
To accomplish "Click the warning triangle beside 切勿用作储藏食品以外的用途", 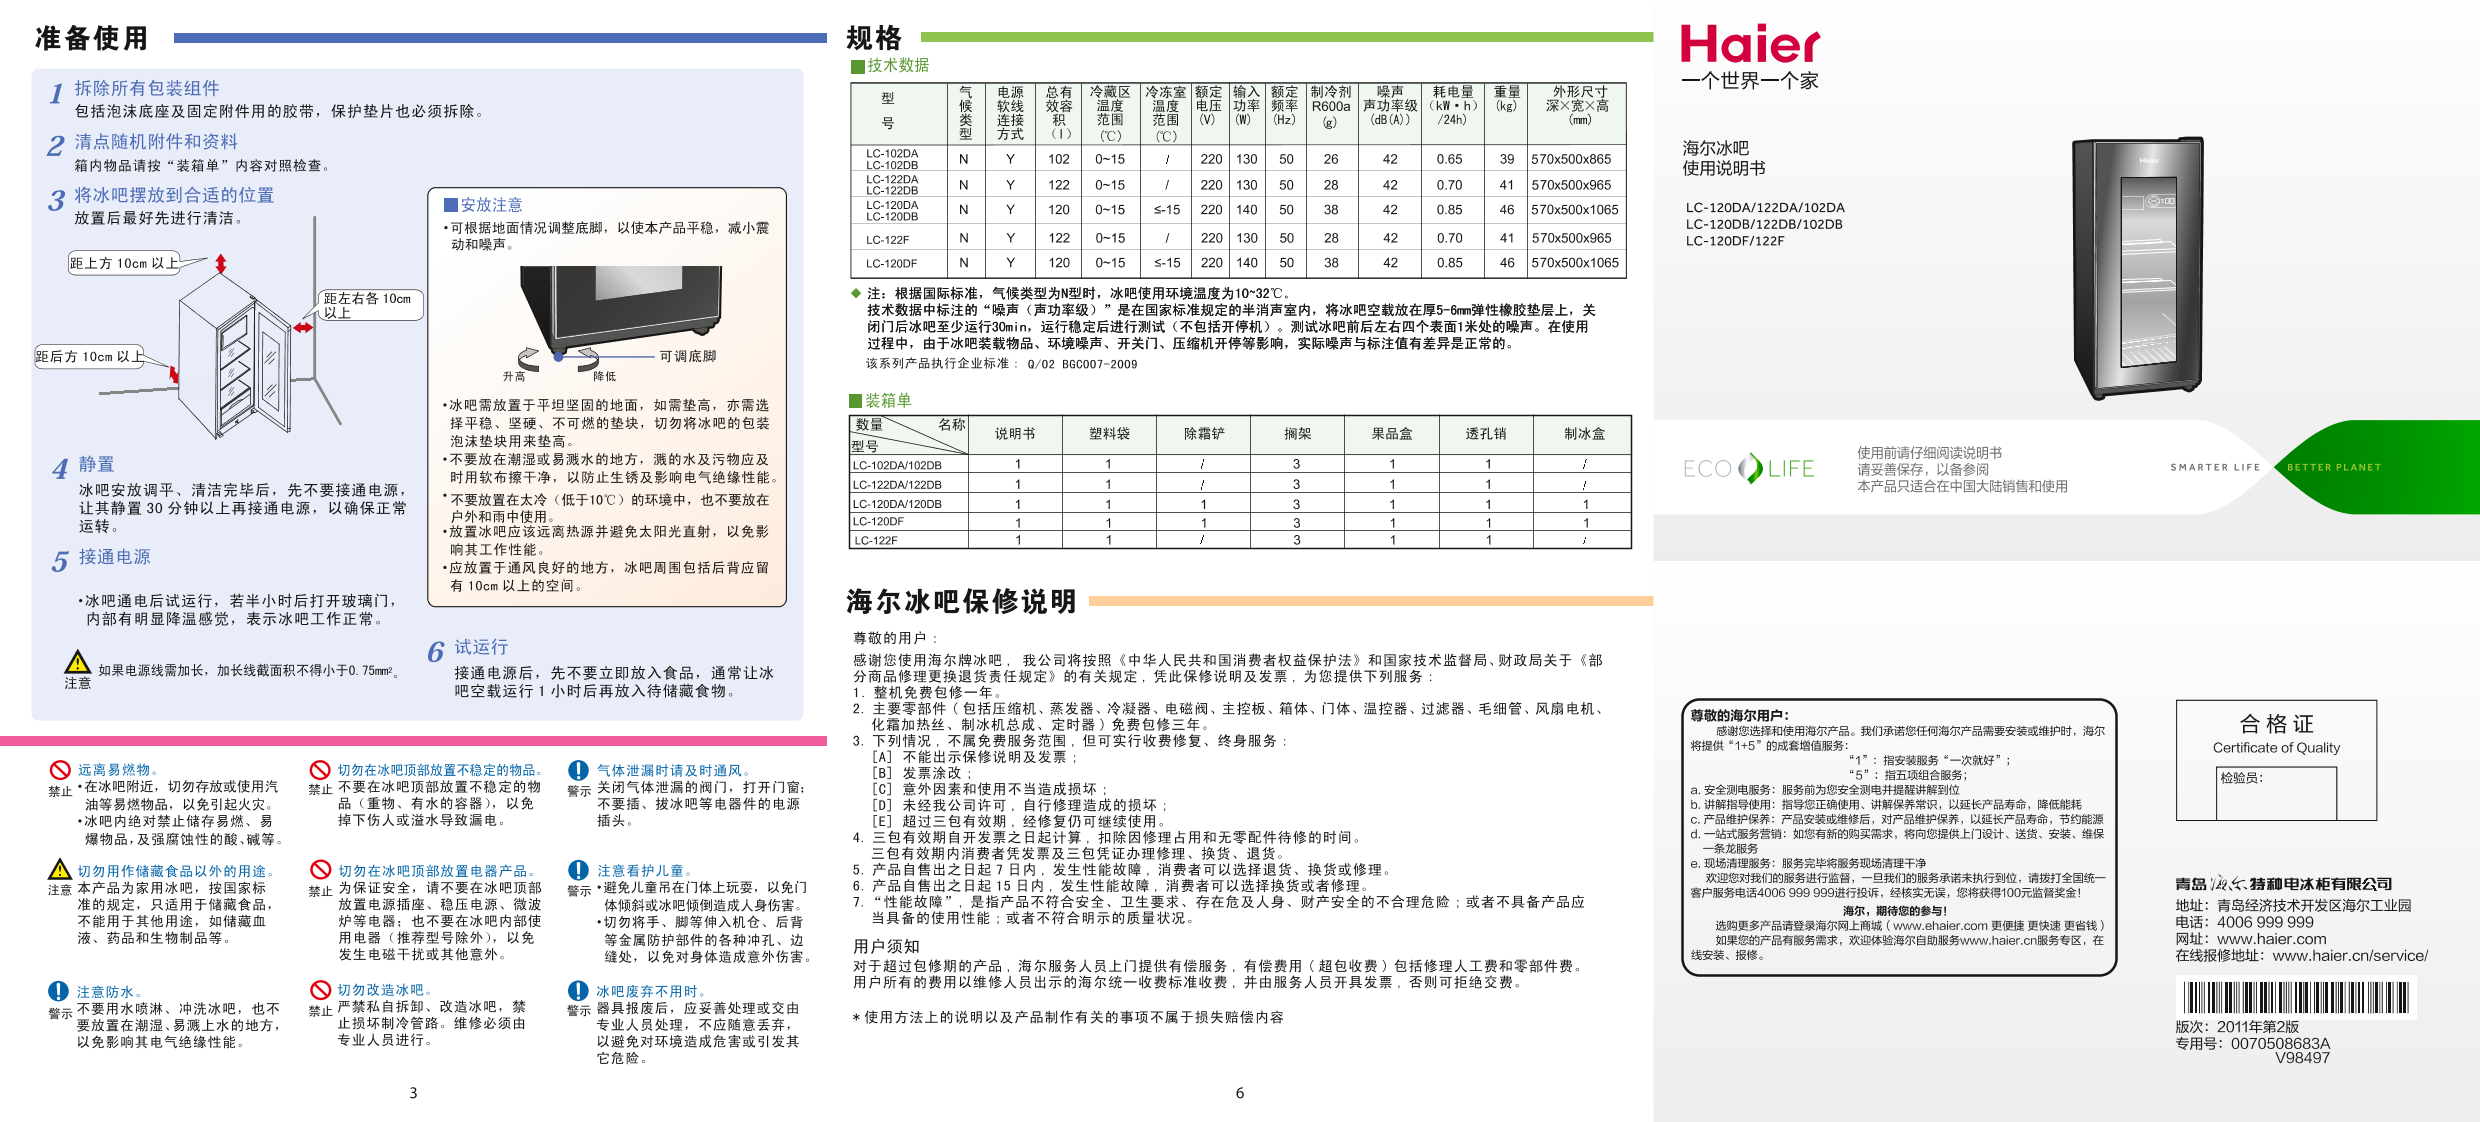I will click(x=60, y=870).
